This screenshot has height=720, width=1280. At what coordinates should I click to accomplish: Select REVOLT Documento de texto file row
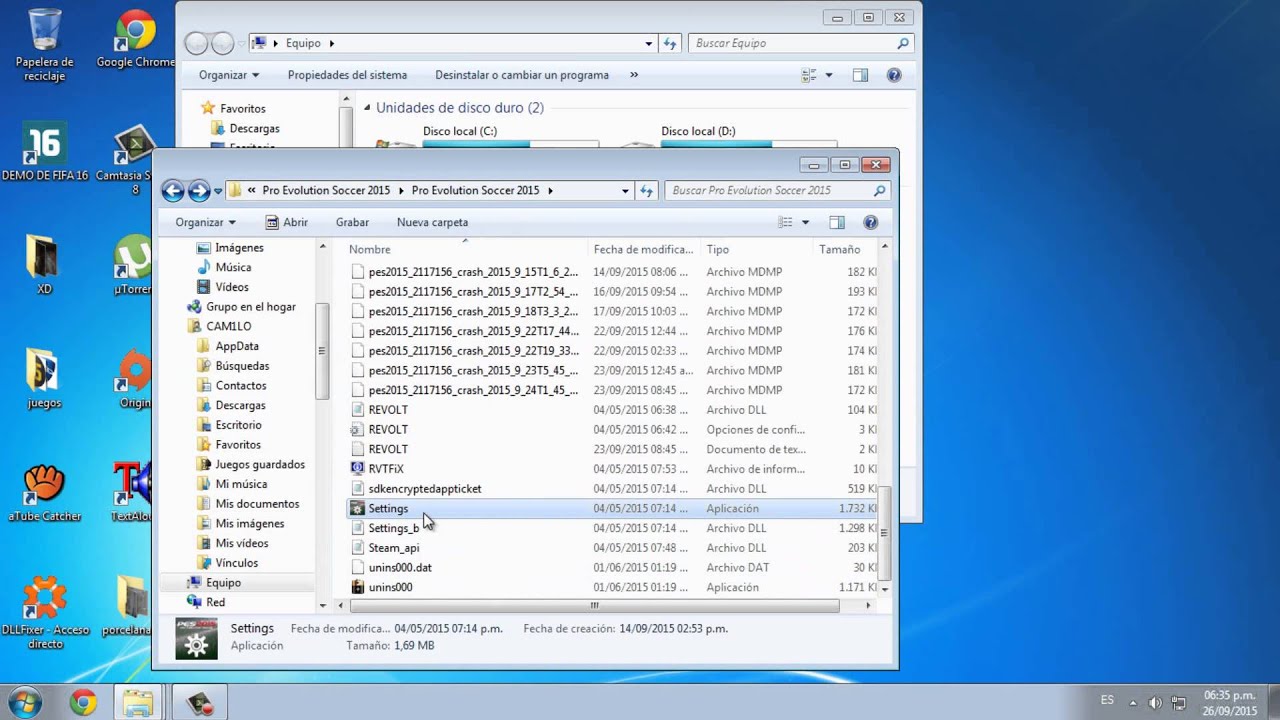coord(613,449)
